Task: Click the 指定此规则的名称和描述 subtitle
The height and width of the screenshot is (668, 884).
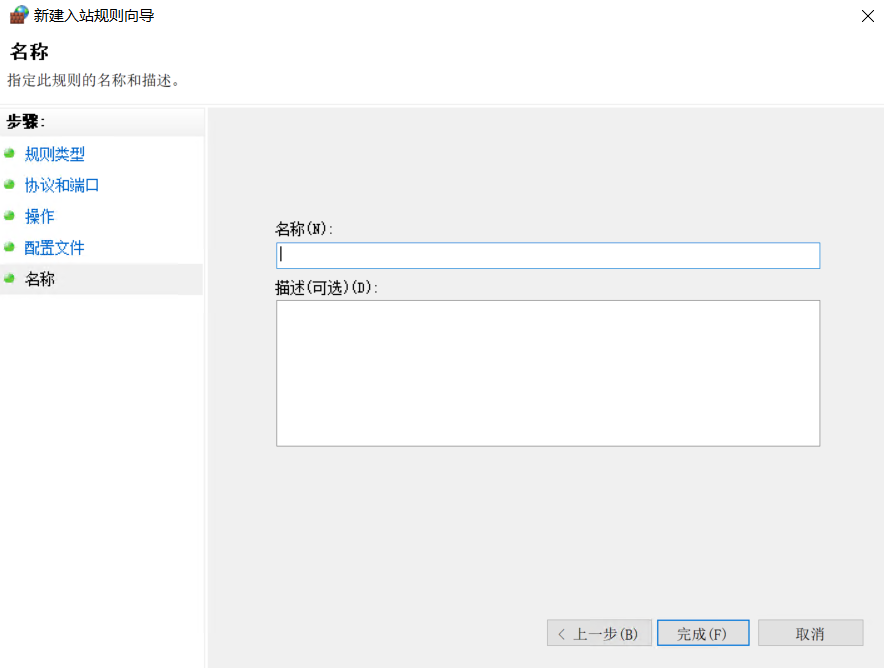Action: click(x=94, y=80)
